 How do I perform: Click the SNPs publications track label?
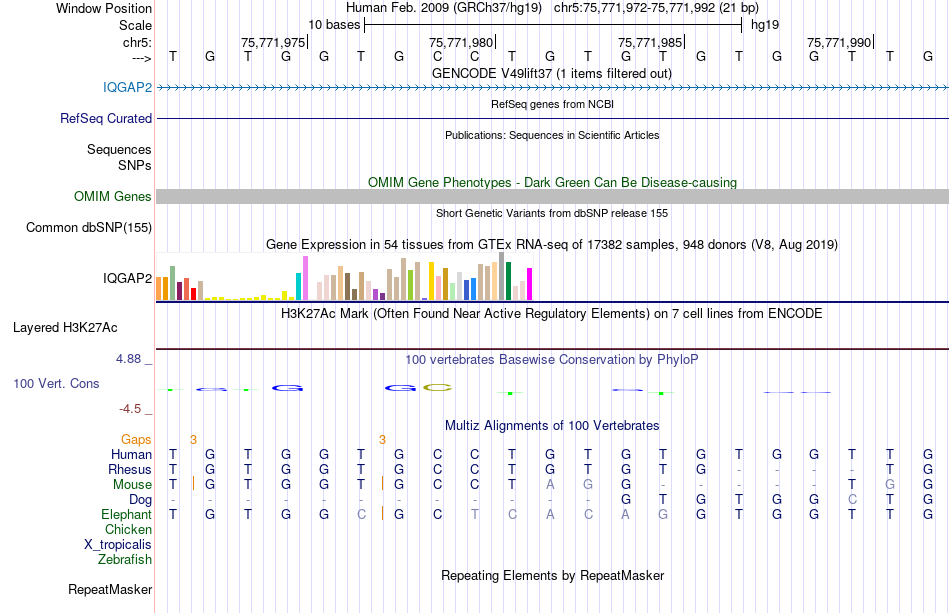135,165
